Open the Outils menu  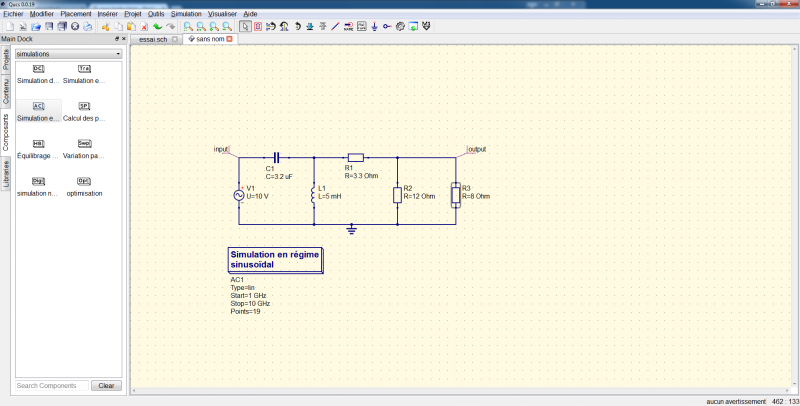156,15
